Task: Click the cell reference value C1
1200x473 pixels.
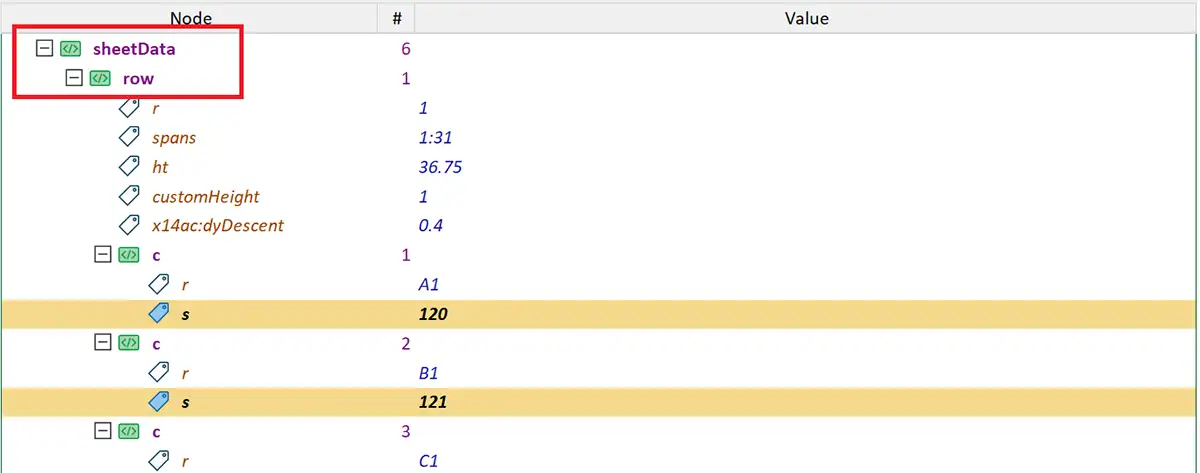Action: (x=429, y=461)
